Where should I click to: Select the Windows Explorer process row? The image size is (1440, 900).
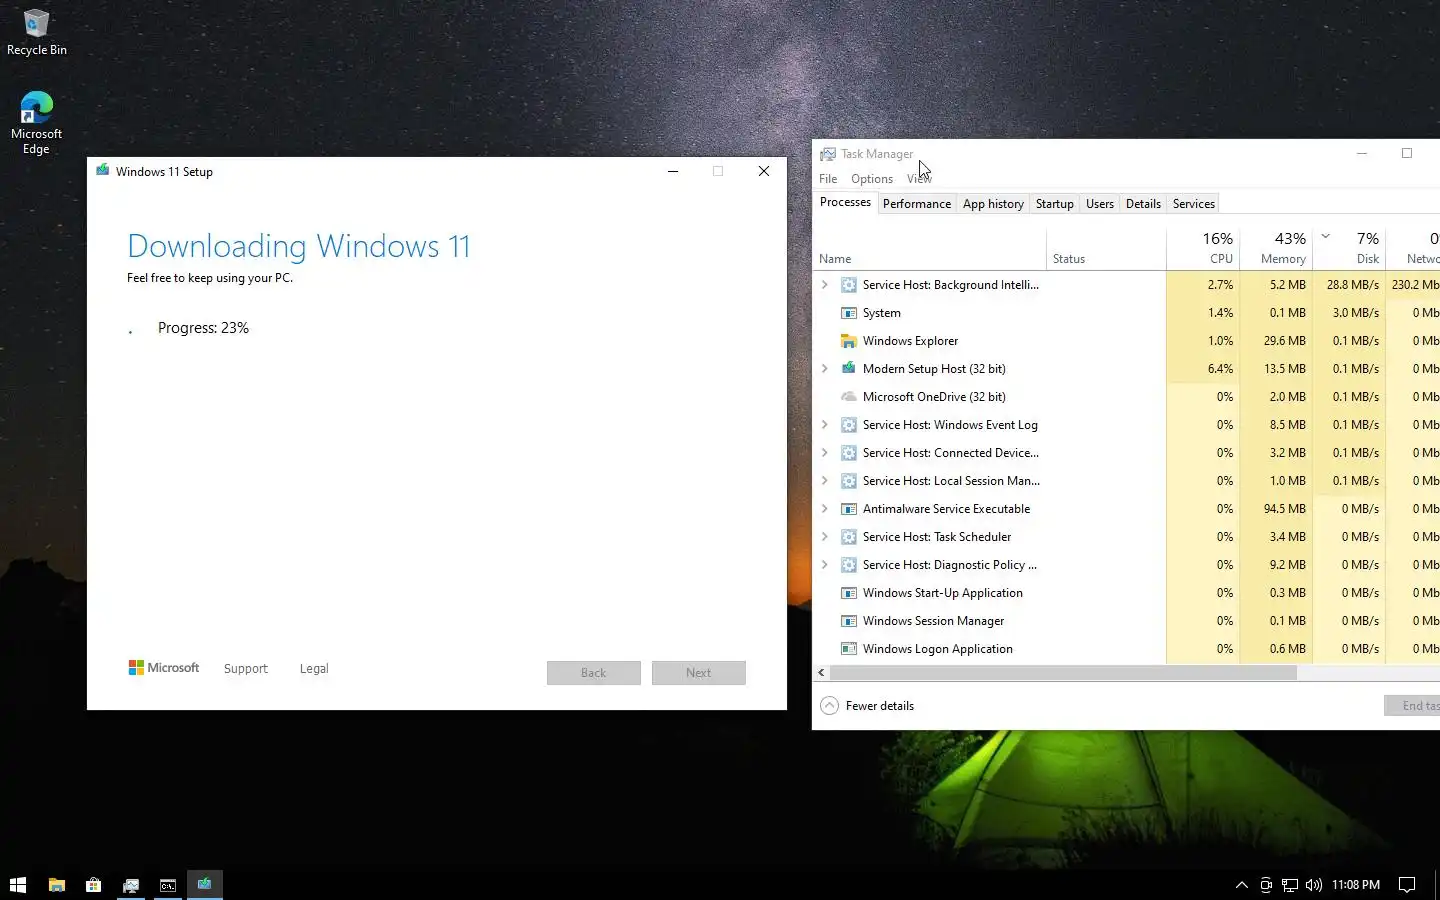1127,341
